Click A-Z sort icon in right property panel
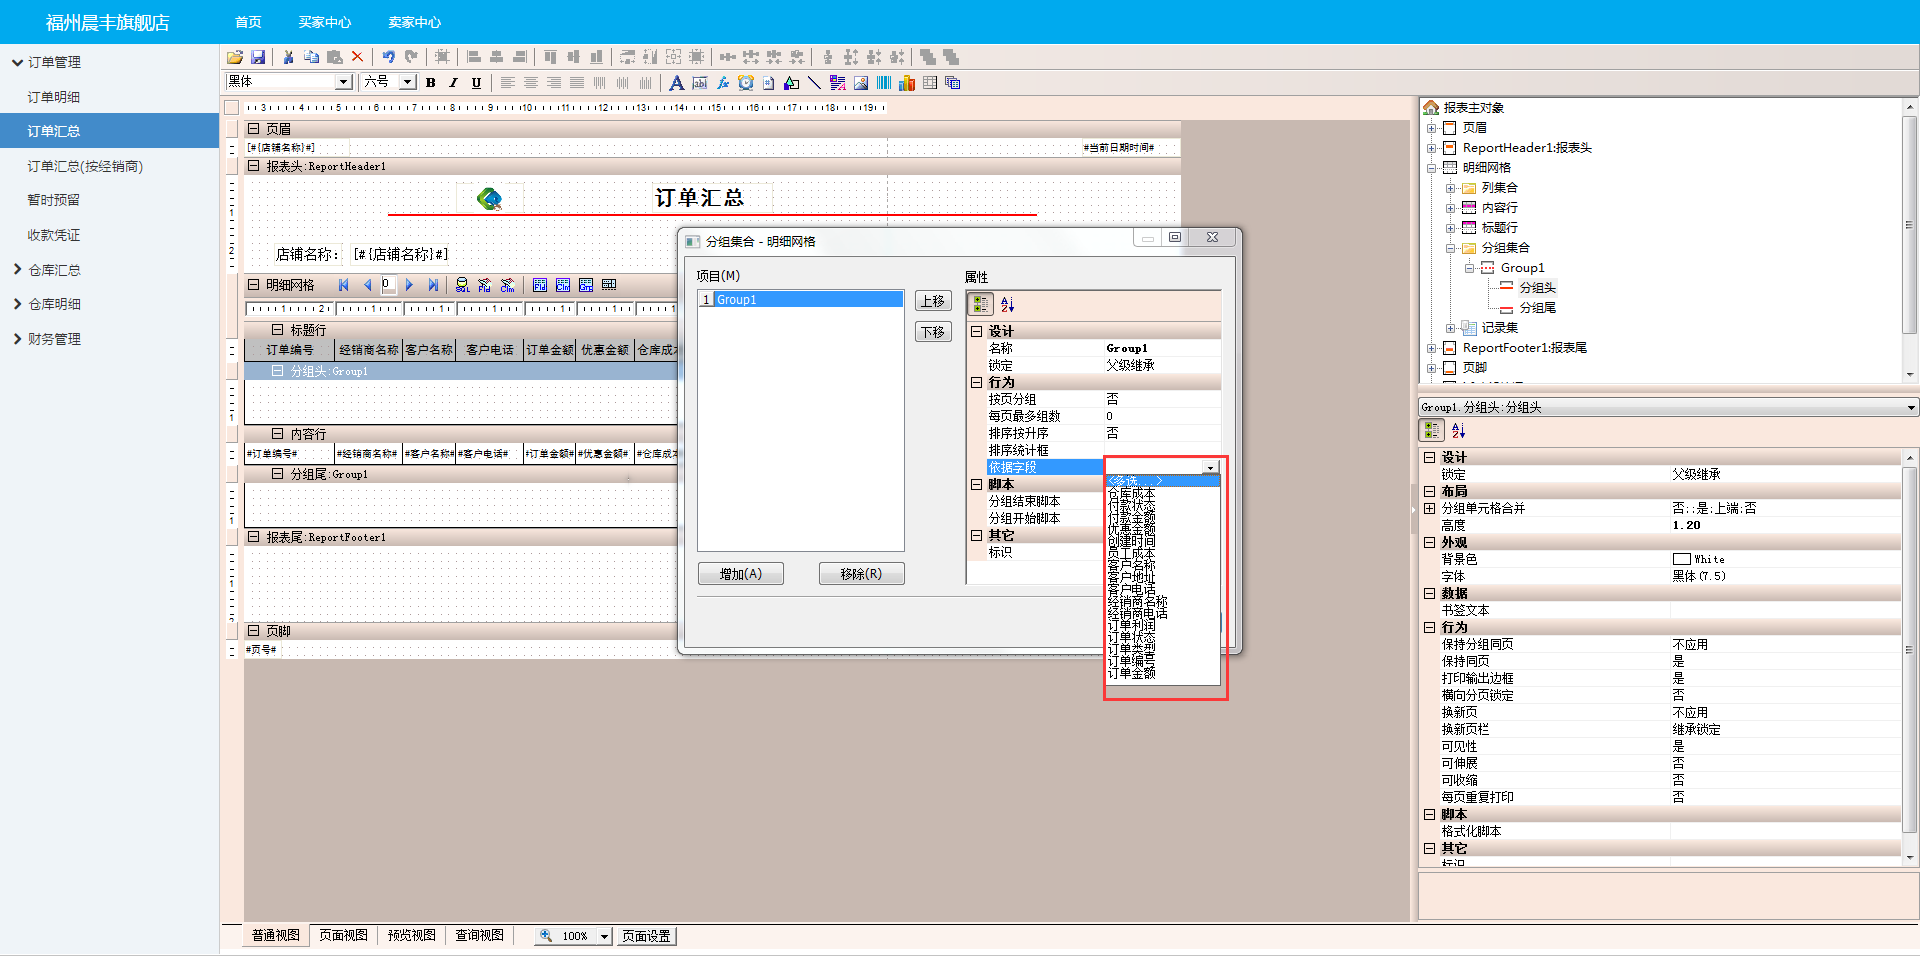 1458,430
